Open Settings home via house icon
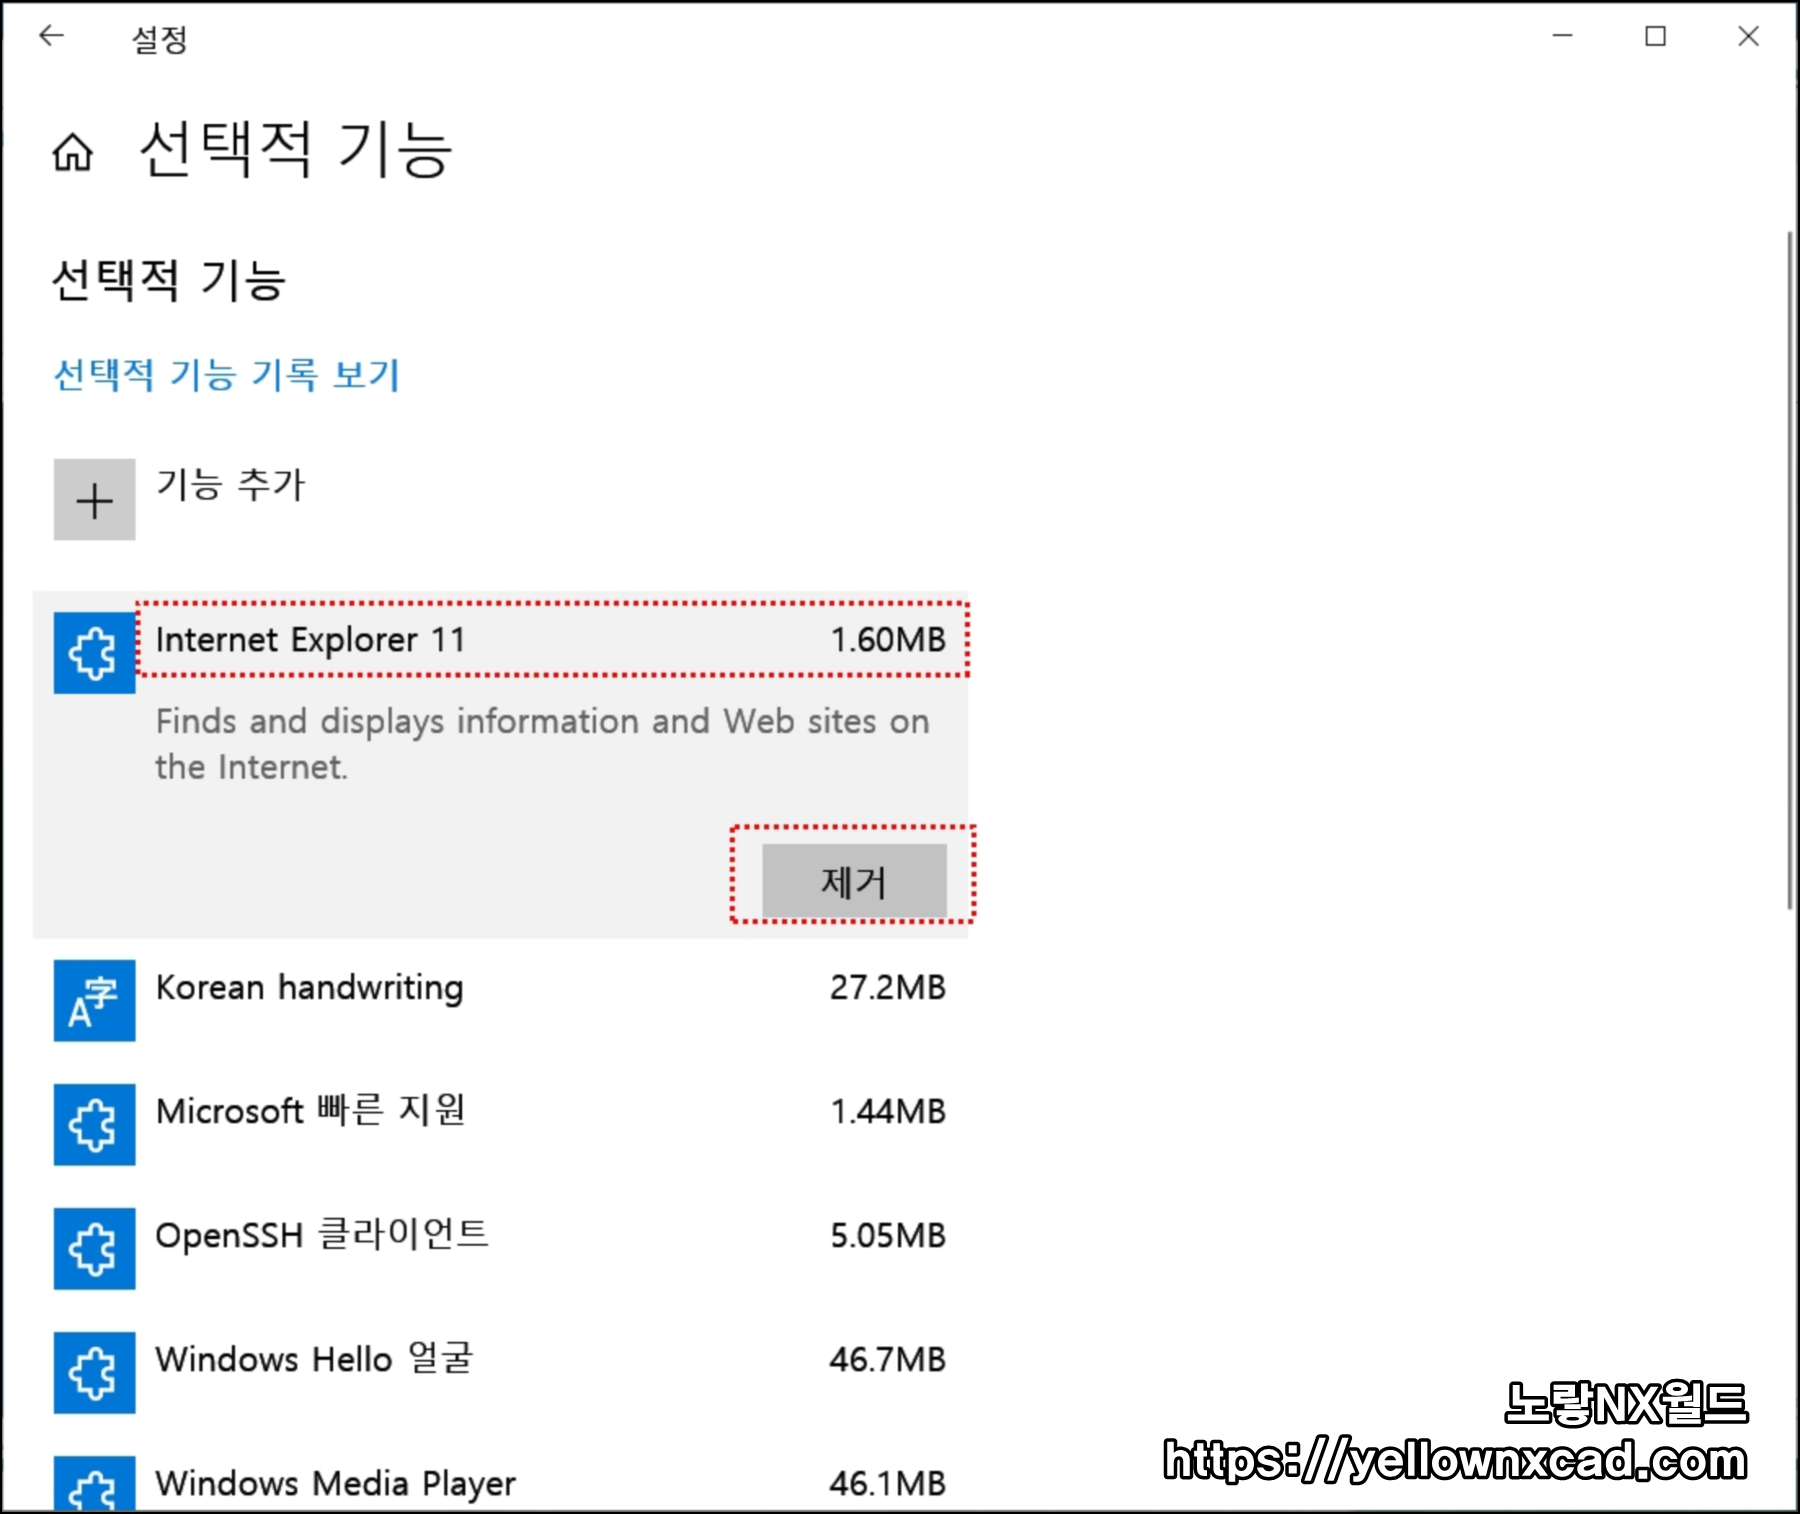 73,152
